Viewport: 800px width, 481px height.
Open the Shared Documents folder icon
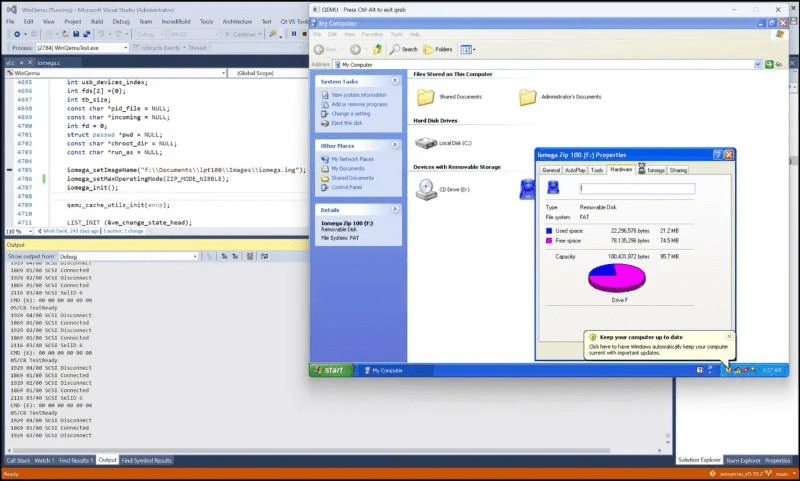pyautogui.click(x=427, y=97)
